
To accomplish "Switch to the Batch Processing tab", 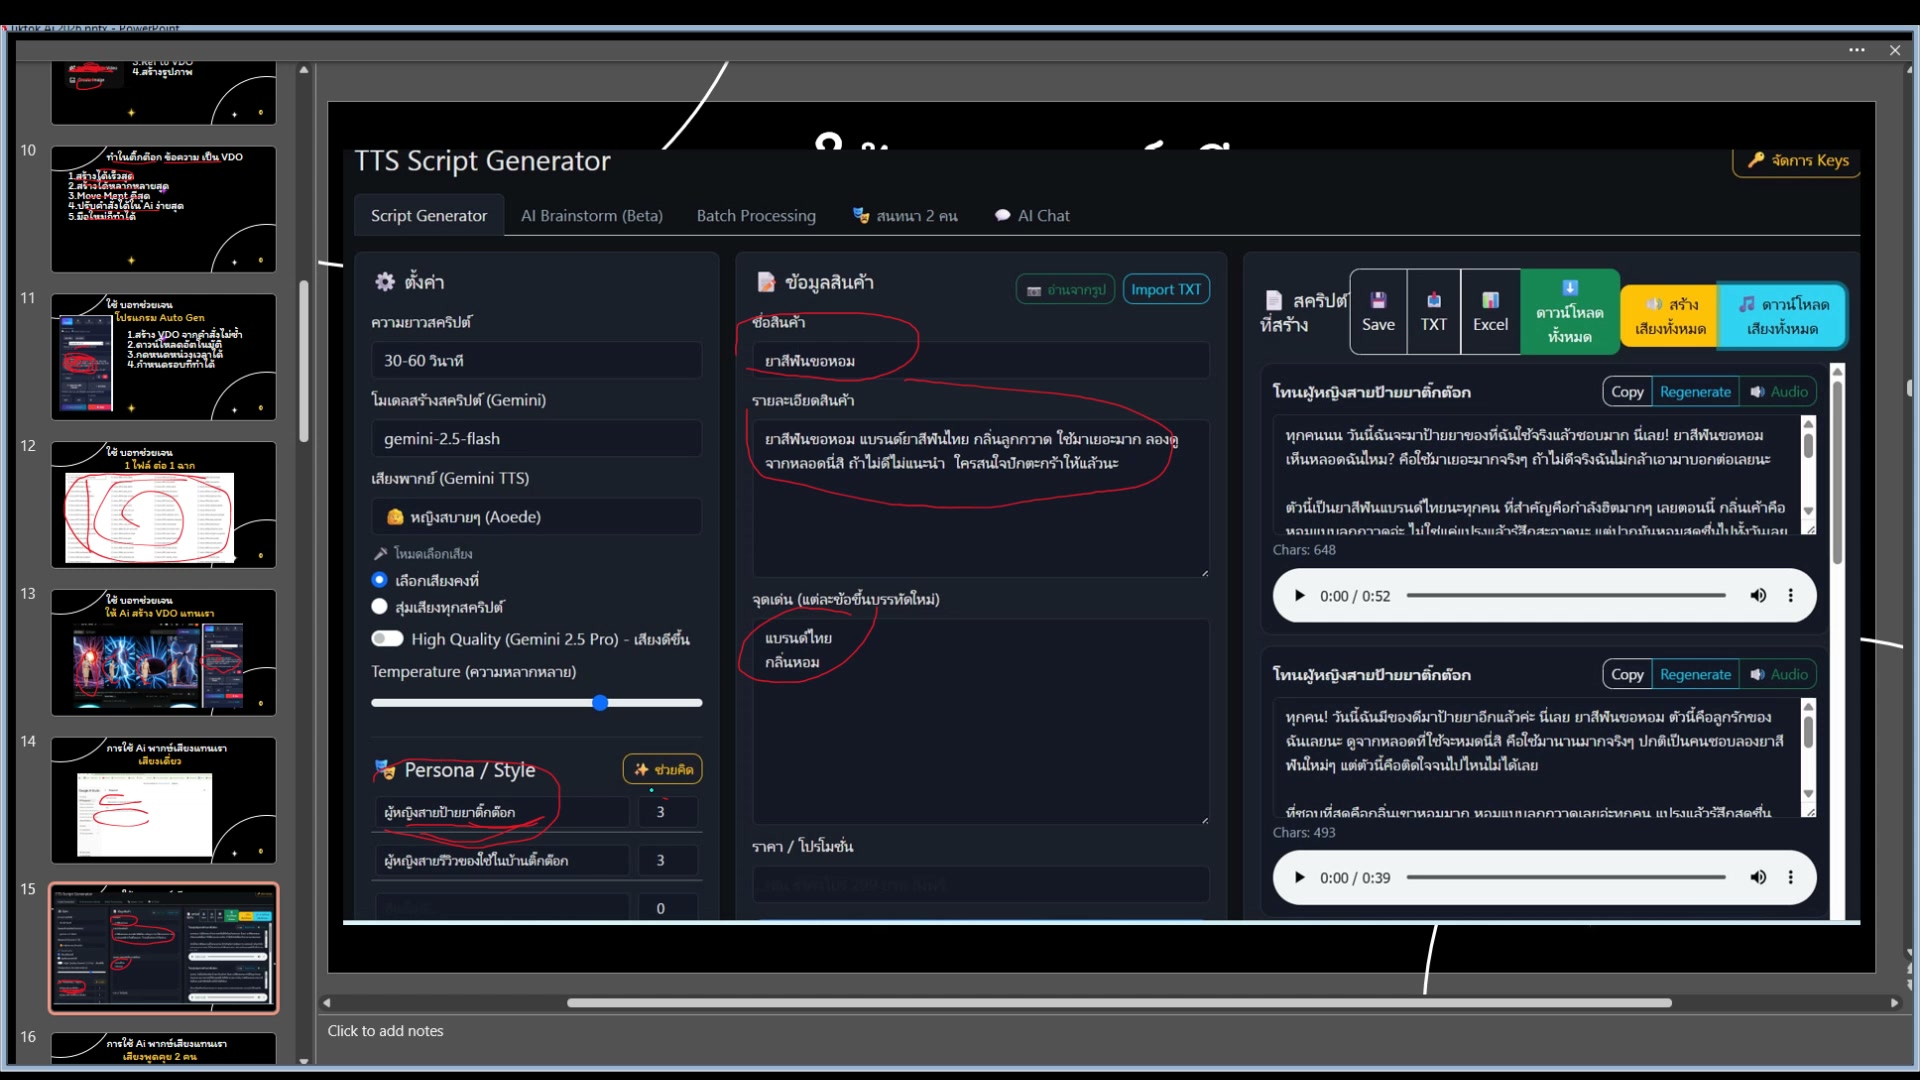I will point(755,216).
